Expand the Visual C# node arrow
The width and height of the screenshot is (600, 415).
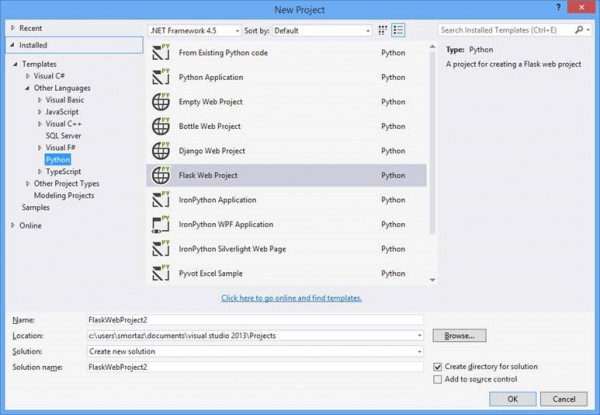click(28, 76)
